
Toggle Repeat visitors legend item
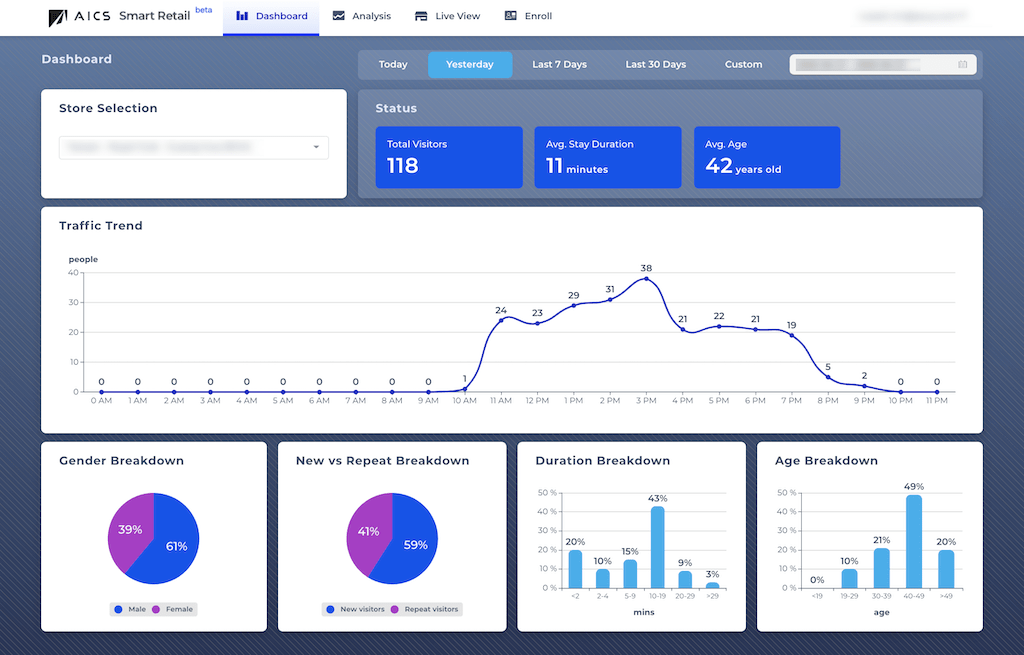point(426,609)
